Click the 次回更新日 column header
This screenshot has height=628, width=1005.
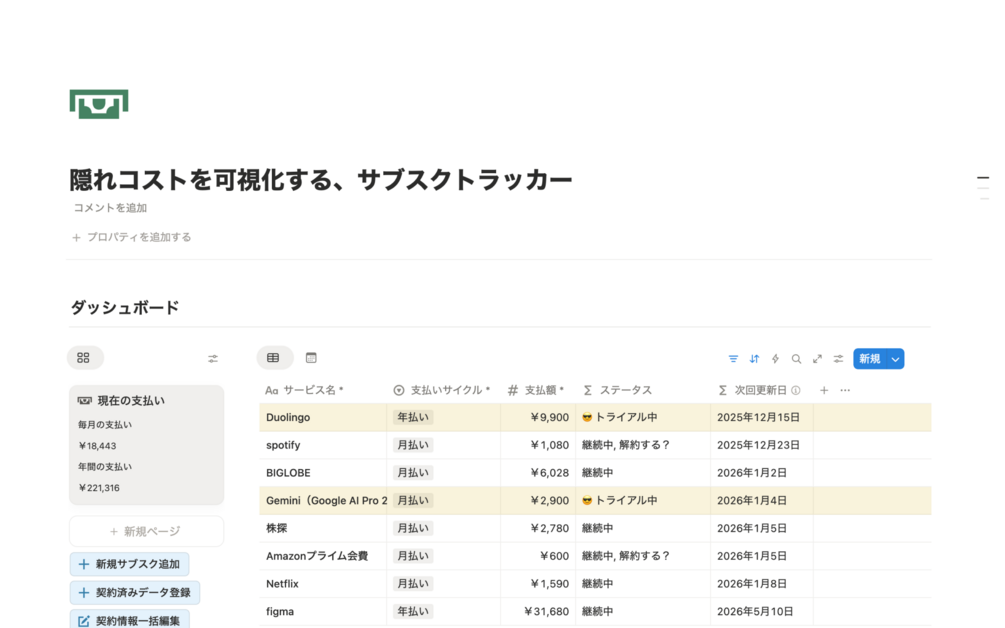(761, 390)
